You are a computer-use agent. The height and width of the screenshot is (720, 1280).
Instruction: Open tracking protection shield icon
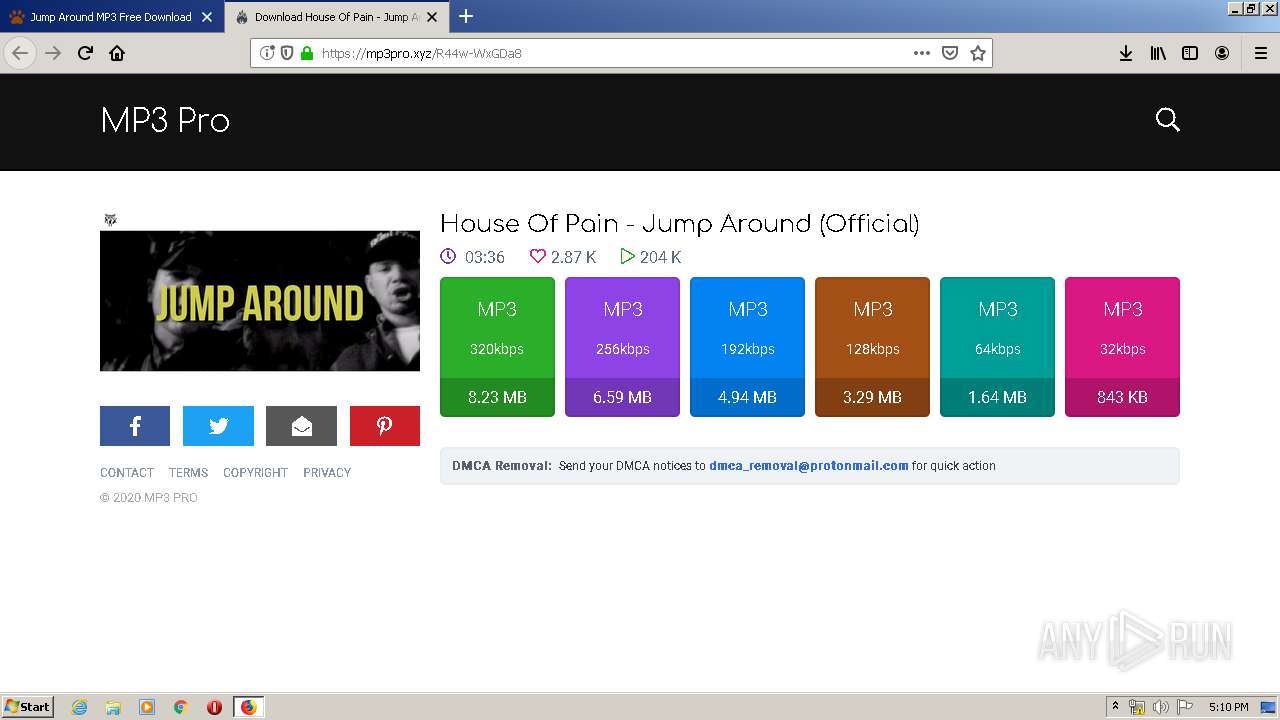click(x=287, y=53)
